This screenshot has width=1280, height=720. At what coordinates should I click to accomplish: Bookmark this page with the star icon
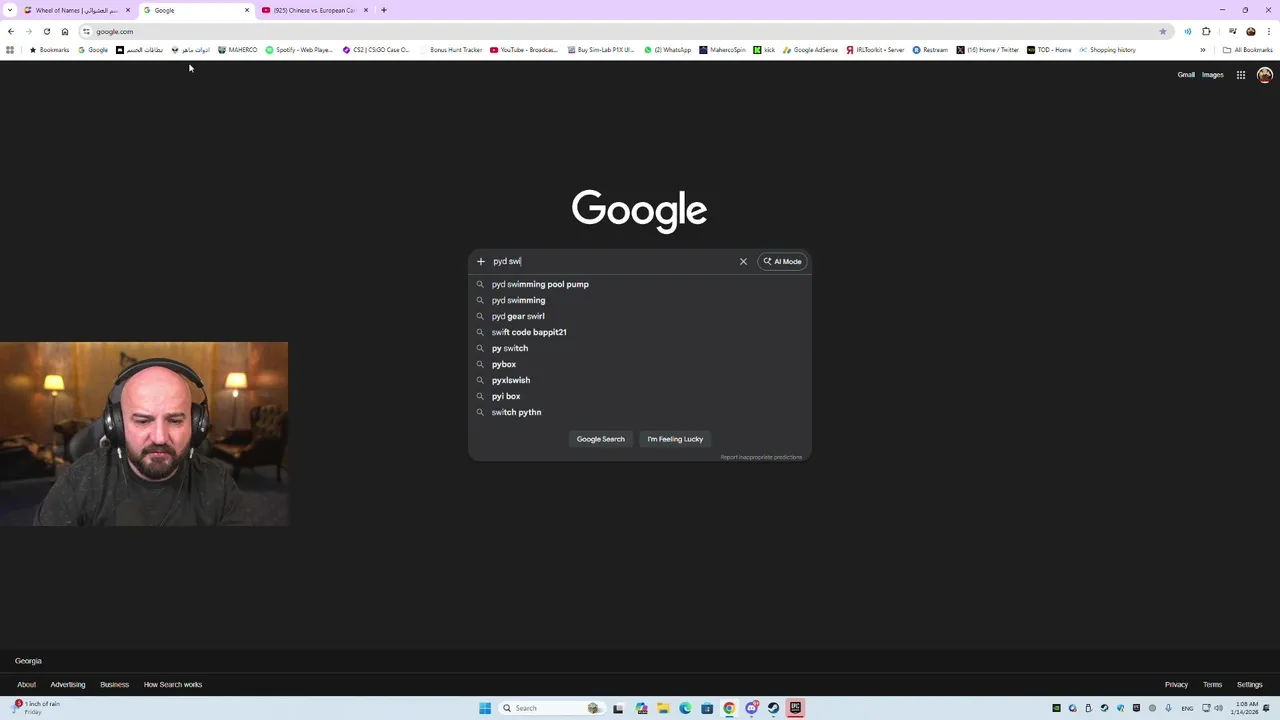click(1163, 31)
